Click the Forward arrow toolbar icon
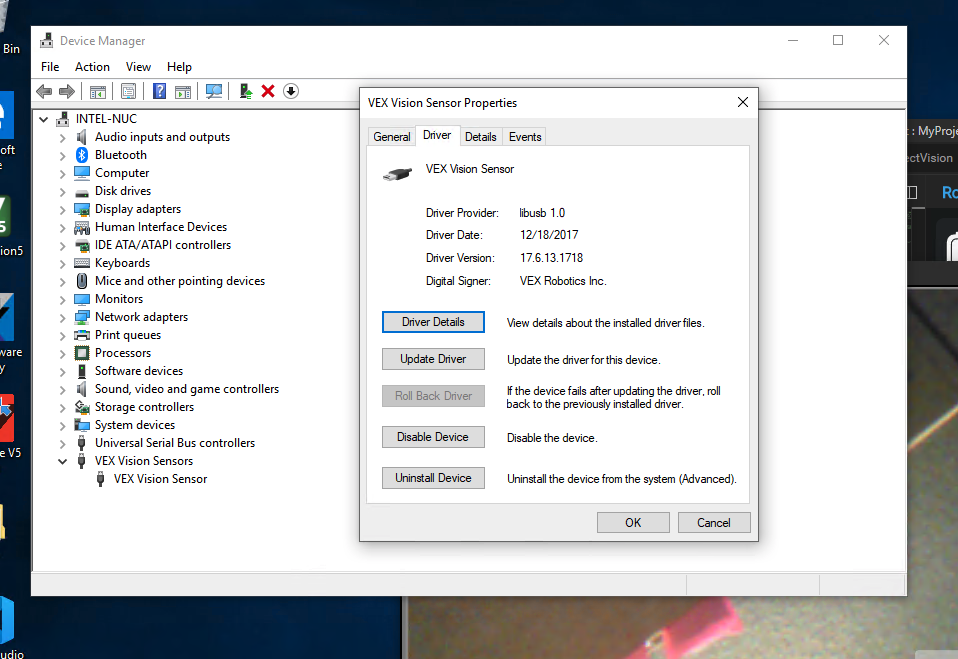 67,92
